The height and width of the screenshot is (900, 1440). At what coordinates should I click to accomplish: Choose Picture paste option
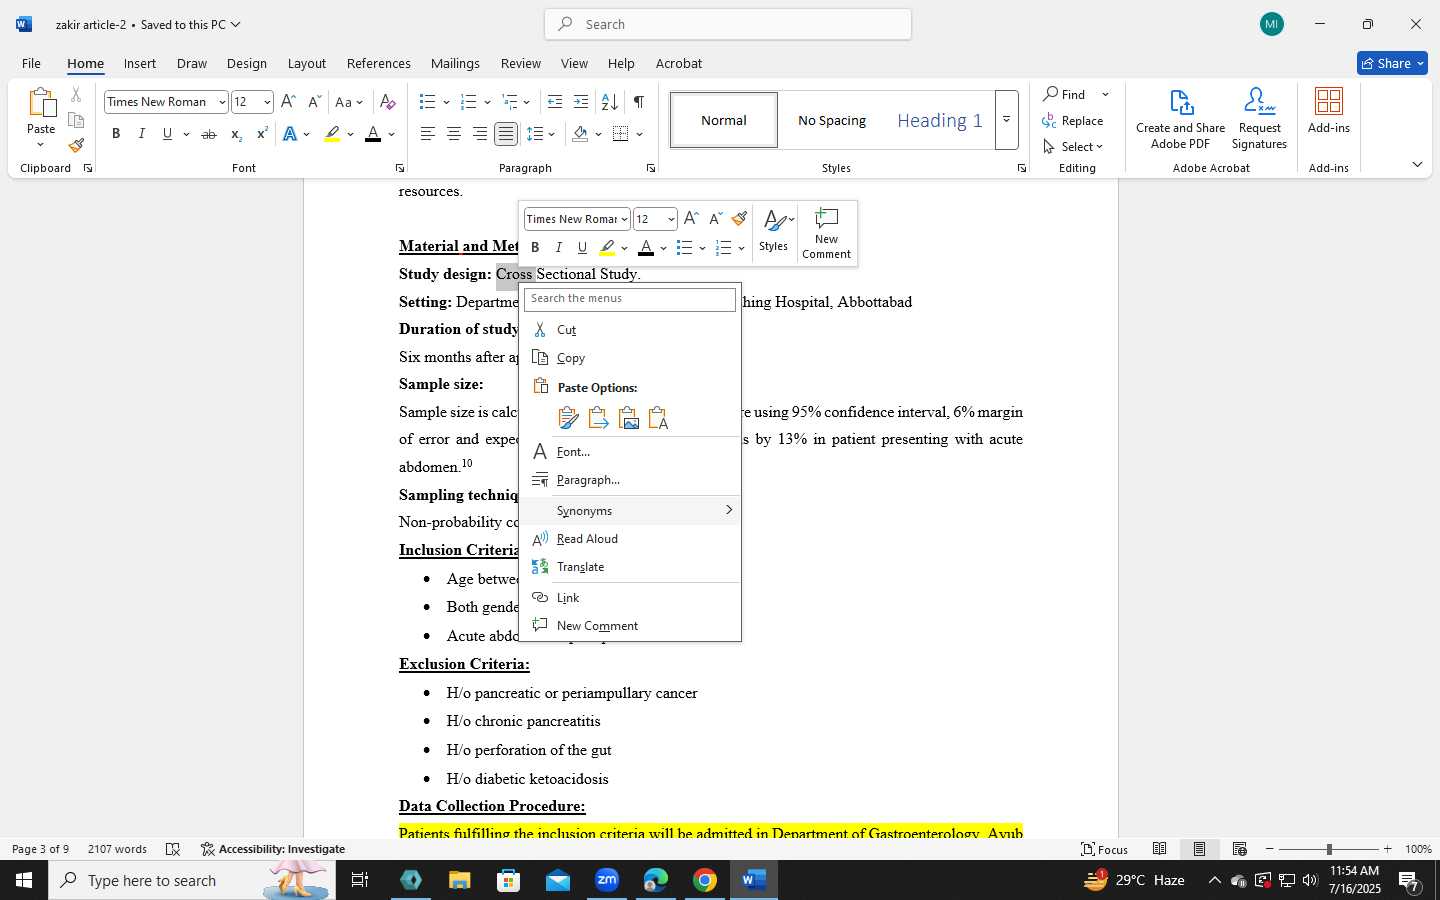(628, 418)
